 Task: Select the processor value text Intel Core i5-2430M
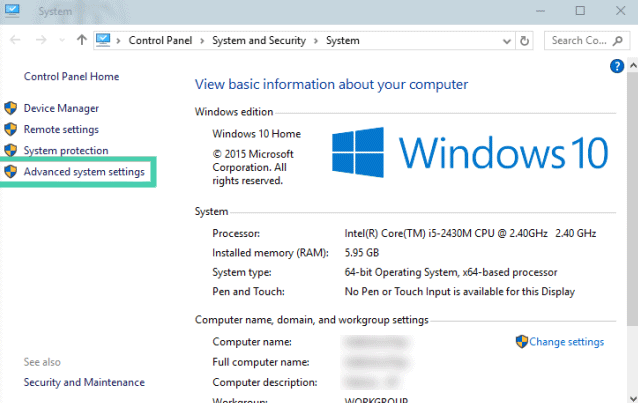coord(470,234)
